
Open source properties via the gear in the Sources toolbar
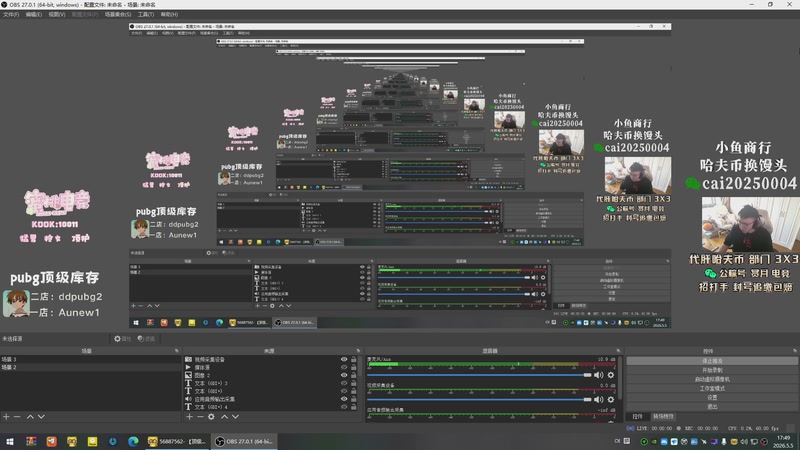[x=211, y=417]
